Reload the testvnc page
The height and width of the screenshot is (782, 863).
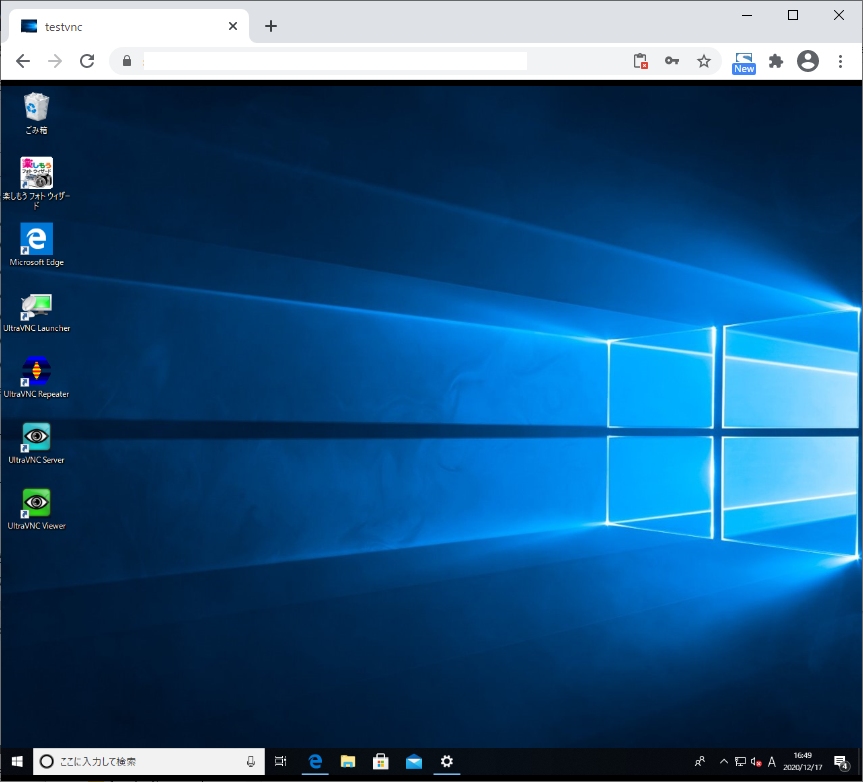(x=87, y=61)
